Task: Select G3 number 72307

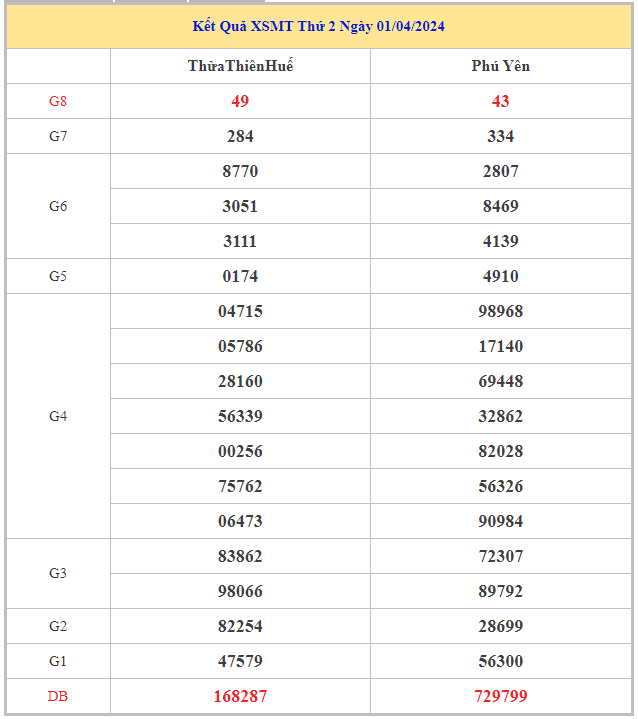Action: click(500, 556)
